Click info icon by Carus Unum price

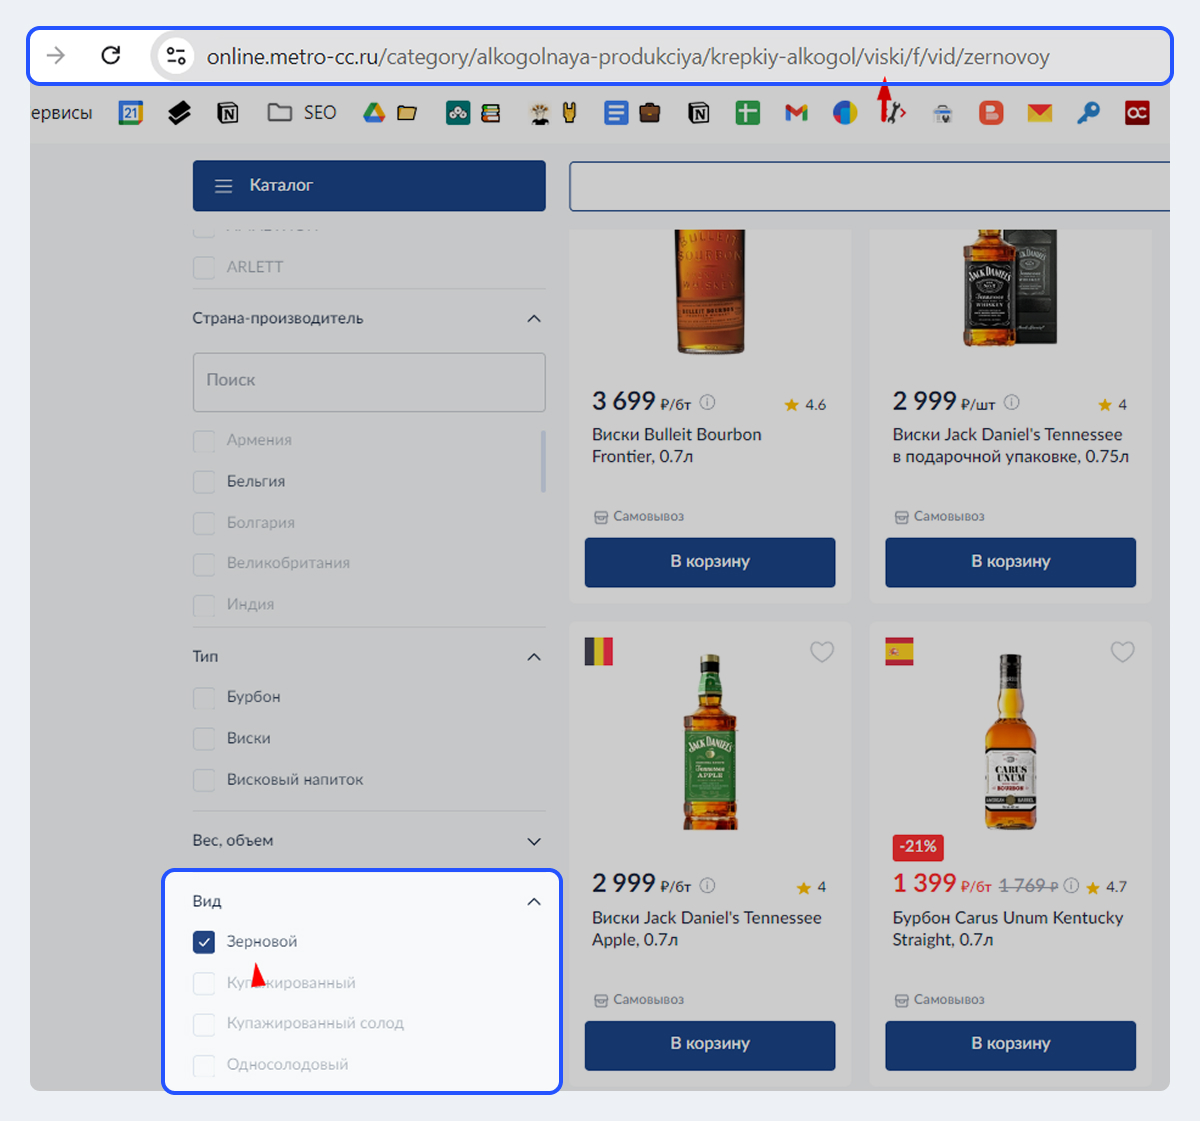pyautogui.click(x=1071, y=885)
